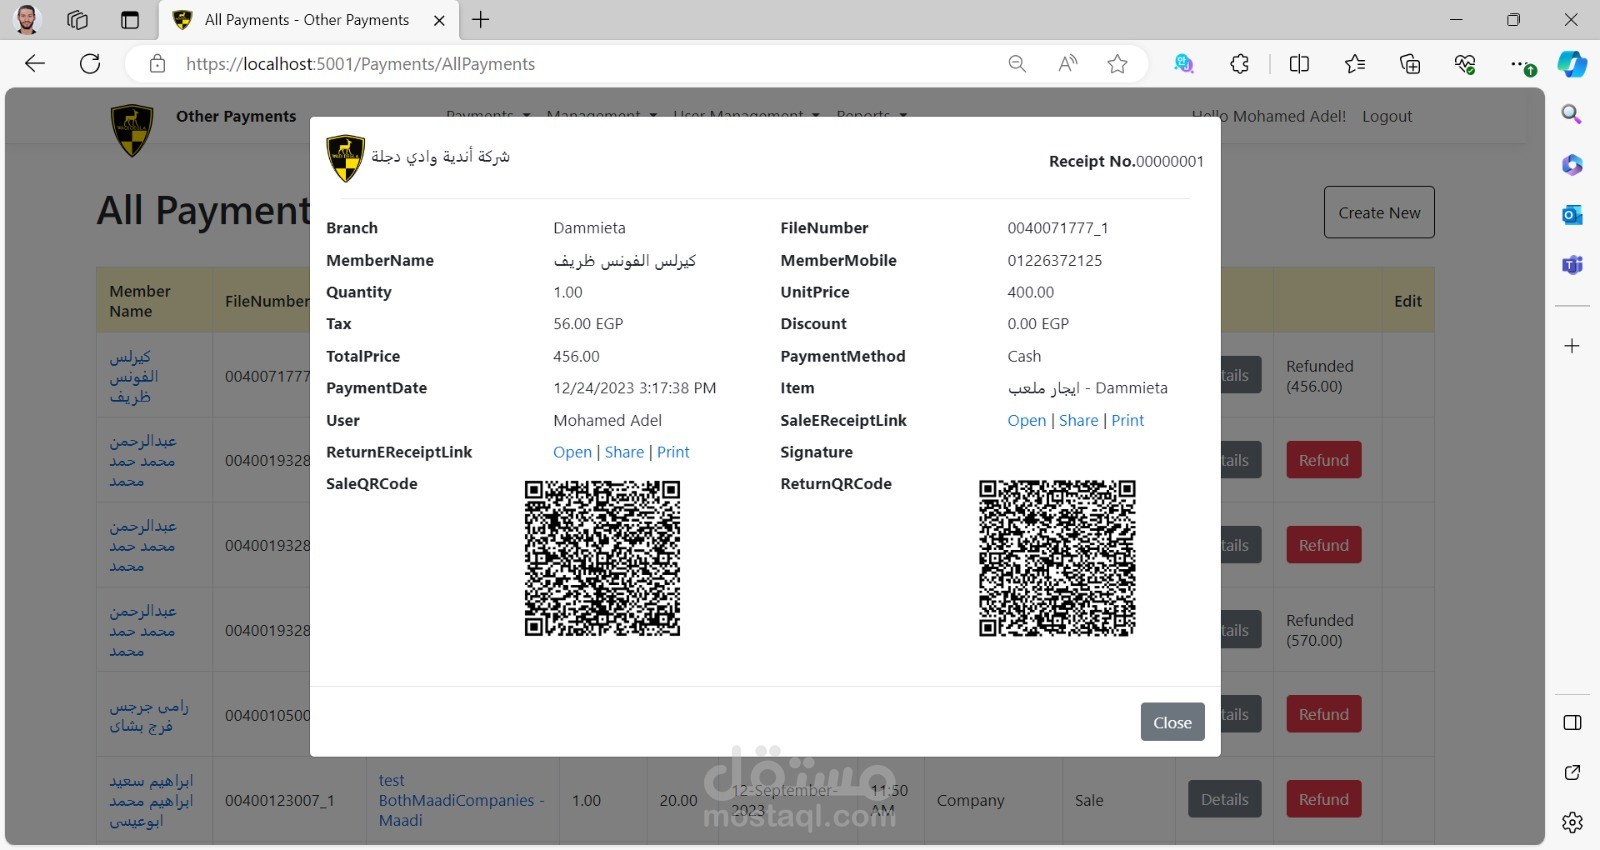Refund the test BothMaadiCompanies payment row
Screen dimensions: 1600x850
click(1323, 799)
